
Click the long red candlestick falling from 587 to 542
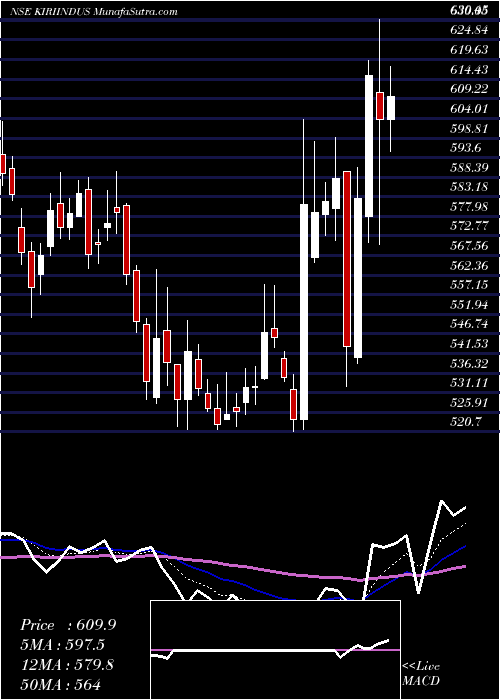347,258
